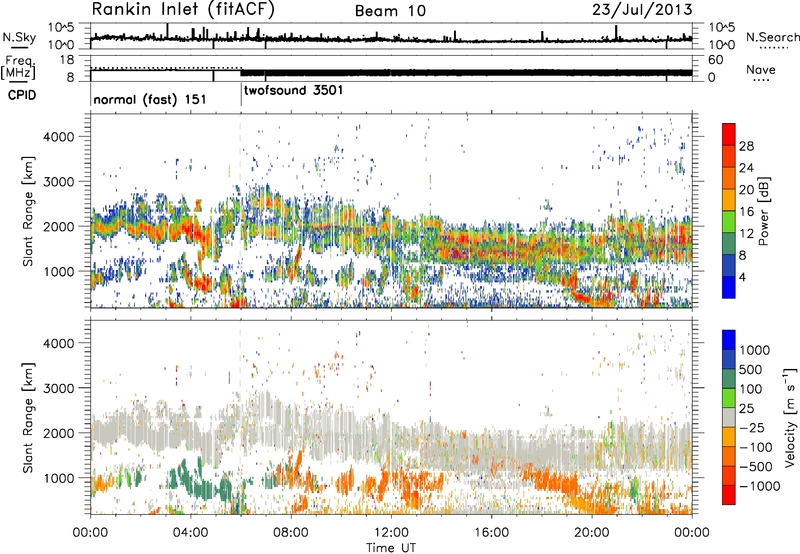Image resolution: width=800 pixels, height=554 pixels.
Task: Click the 'Freq. [MHz]' axis label
Action: [18, 67]
